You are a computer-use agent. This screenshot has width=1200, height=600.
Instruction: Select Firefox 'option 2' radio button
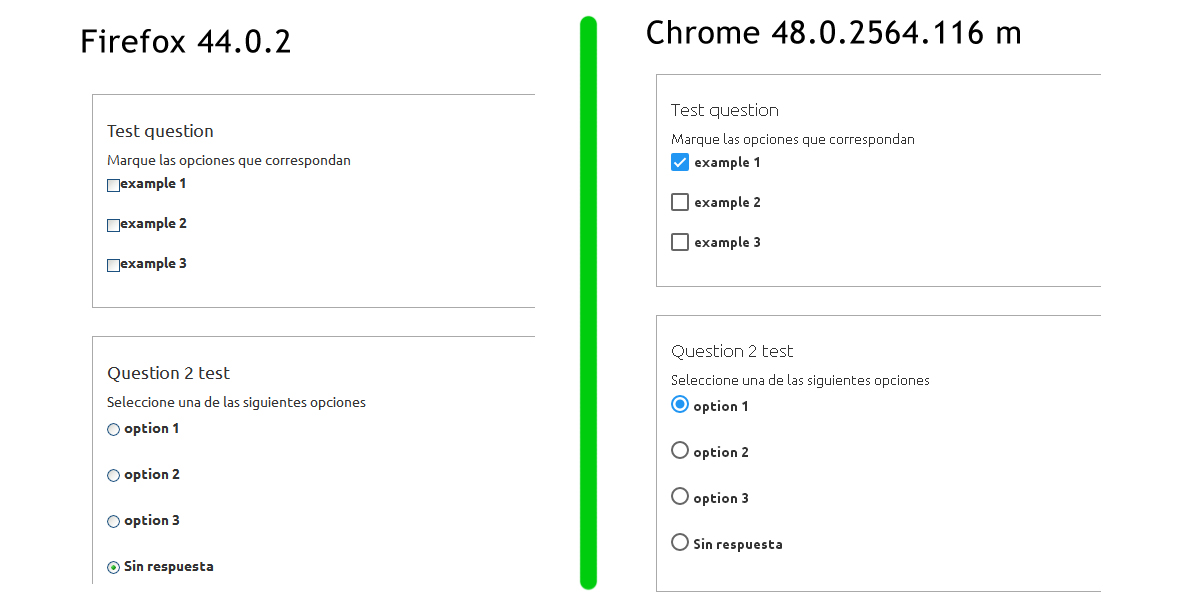(x=113, y=476)
